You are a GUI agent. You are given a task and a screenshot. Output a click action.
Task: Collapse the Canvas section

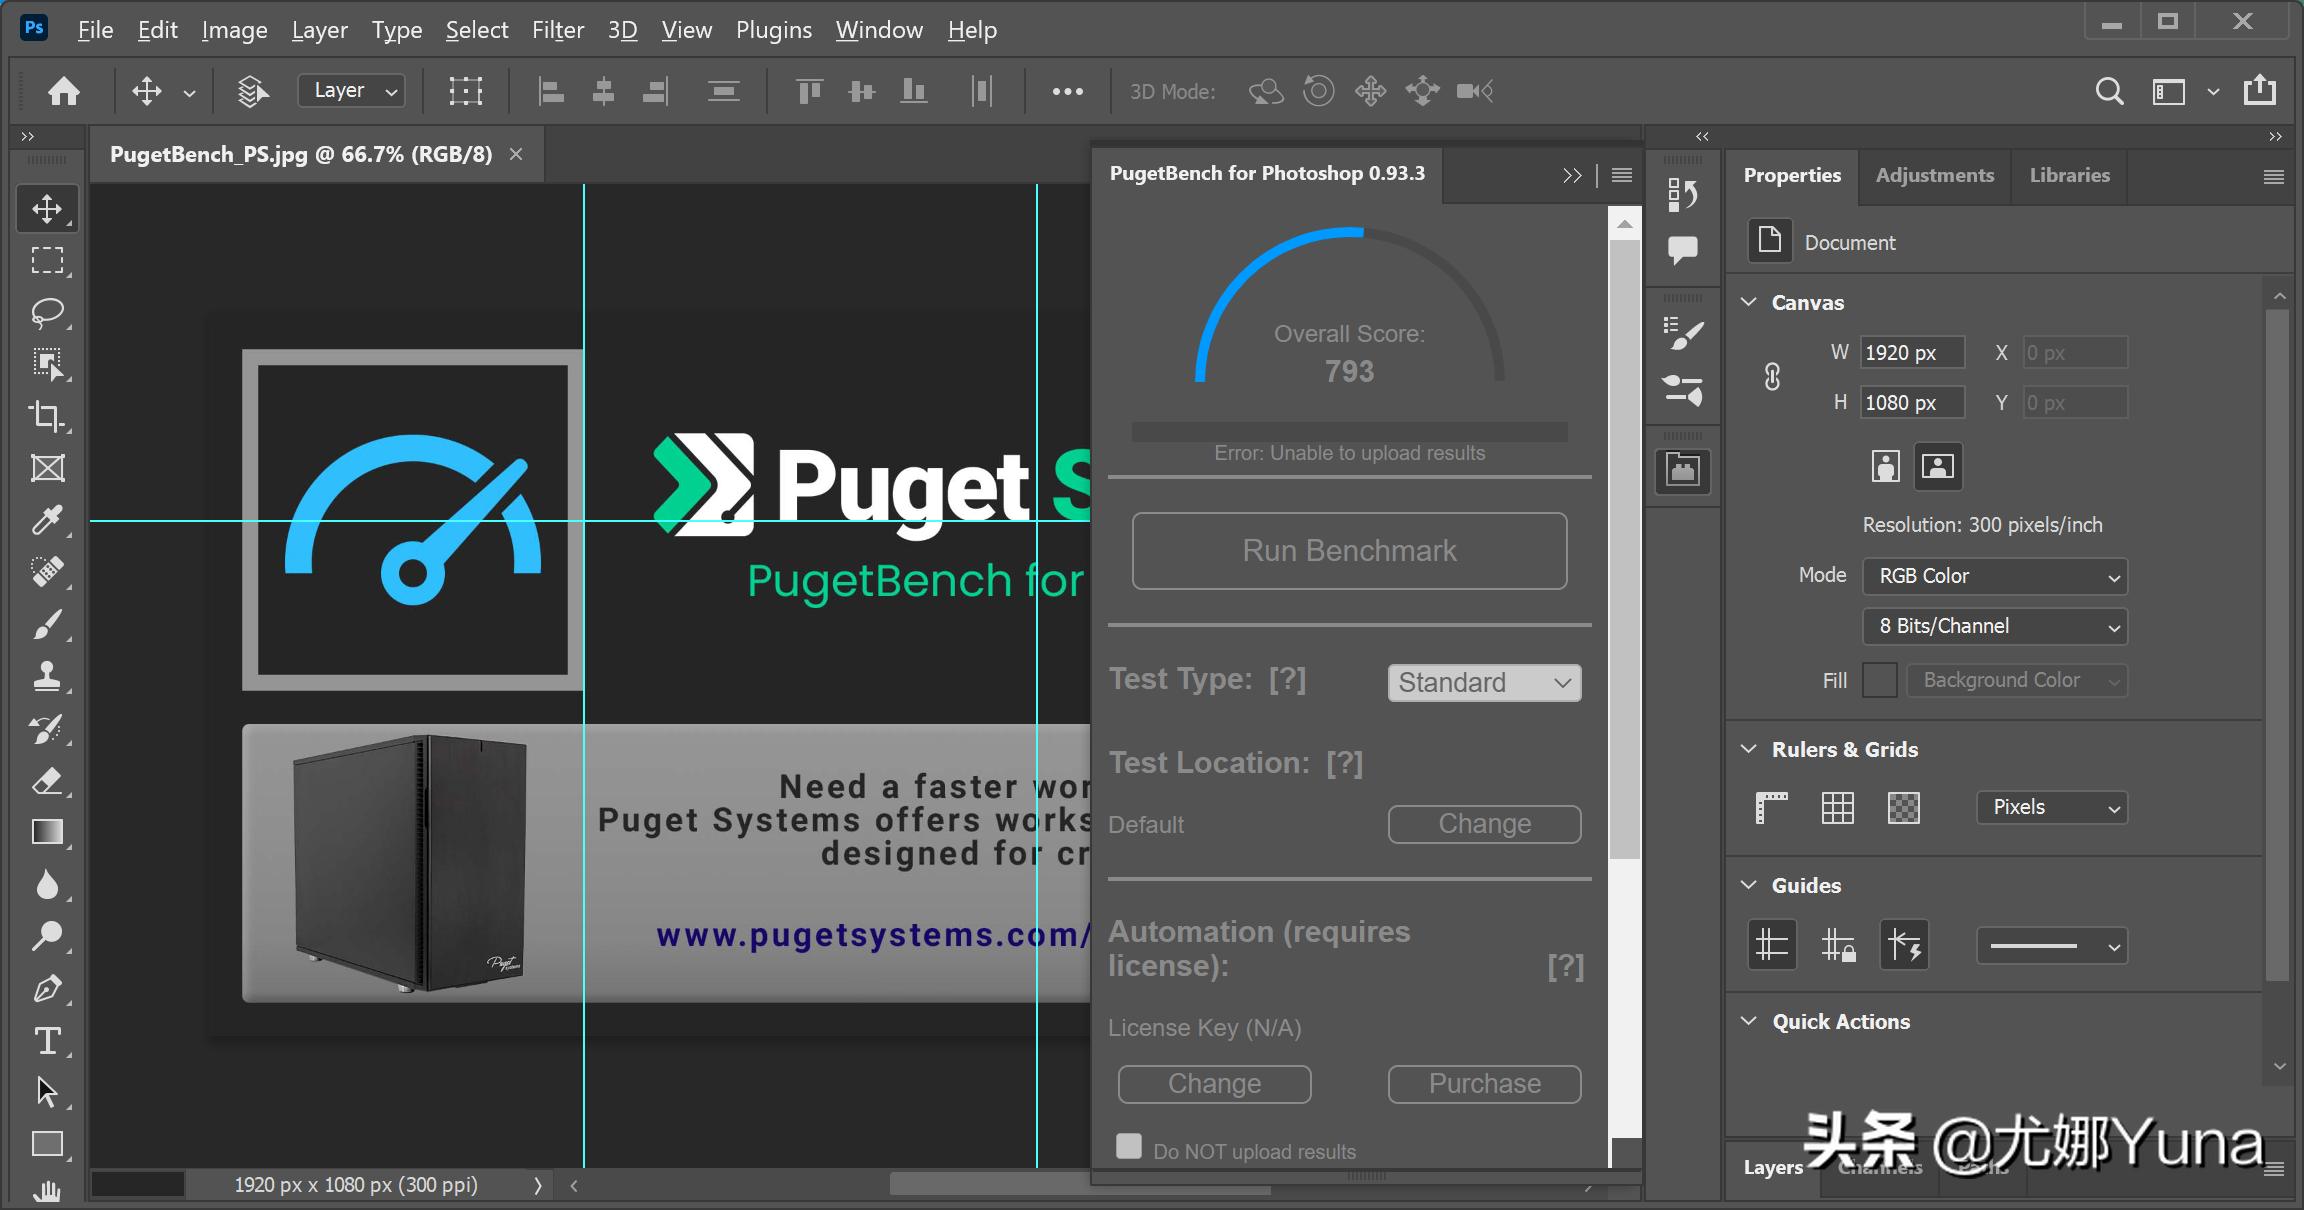[1749, 302]
